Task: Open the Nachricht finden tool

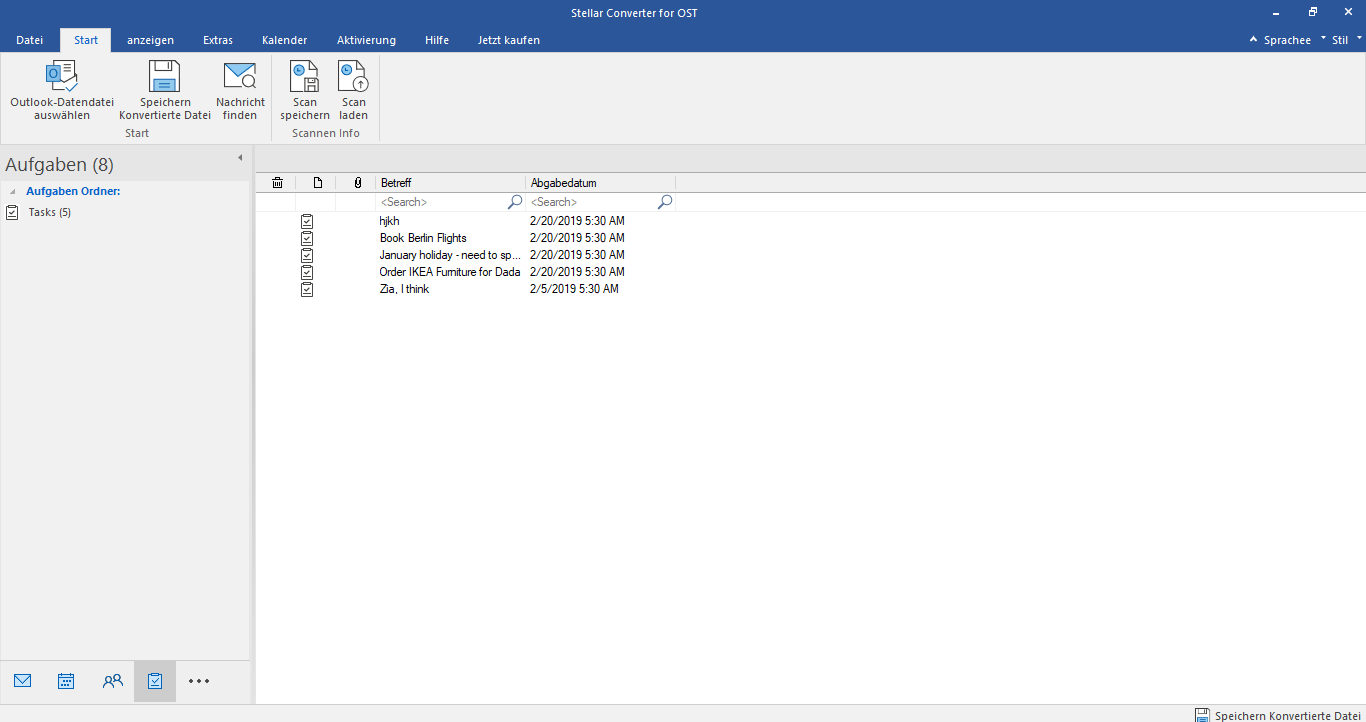Action: click(x=240, y=77)
